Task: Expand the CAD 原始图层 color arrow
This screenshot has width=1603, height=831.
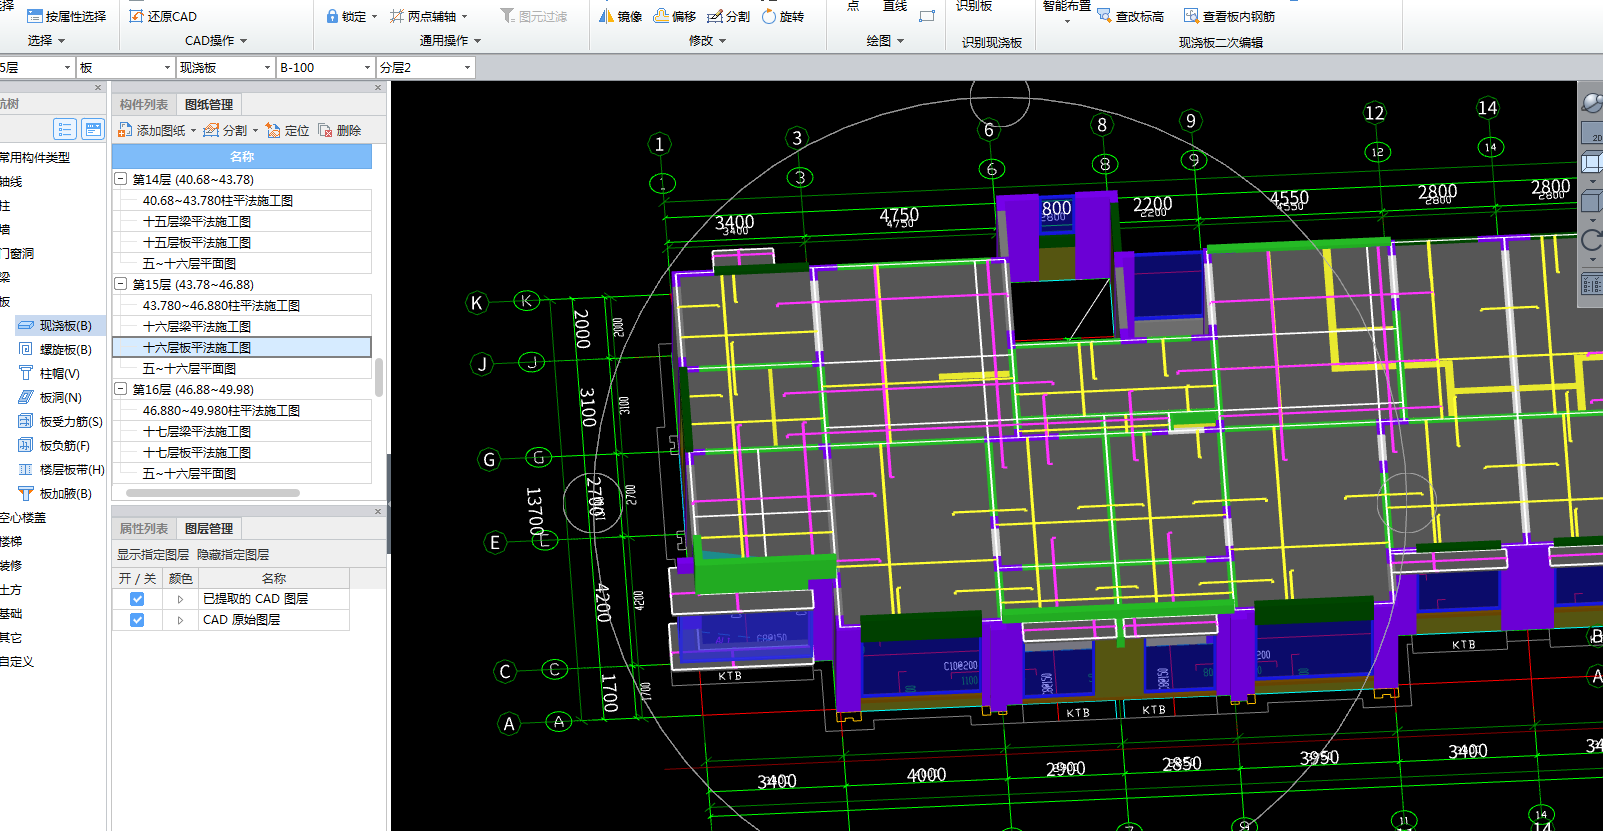Action: click(180, 620)
